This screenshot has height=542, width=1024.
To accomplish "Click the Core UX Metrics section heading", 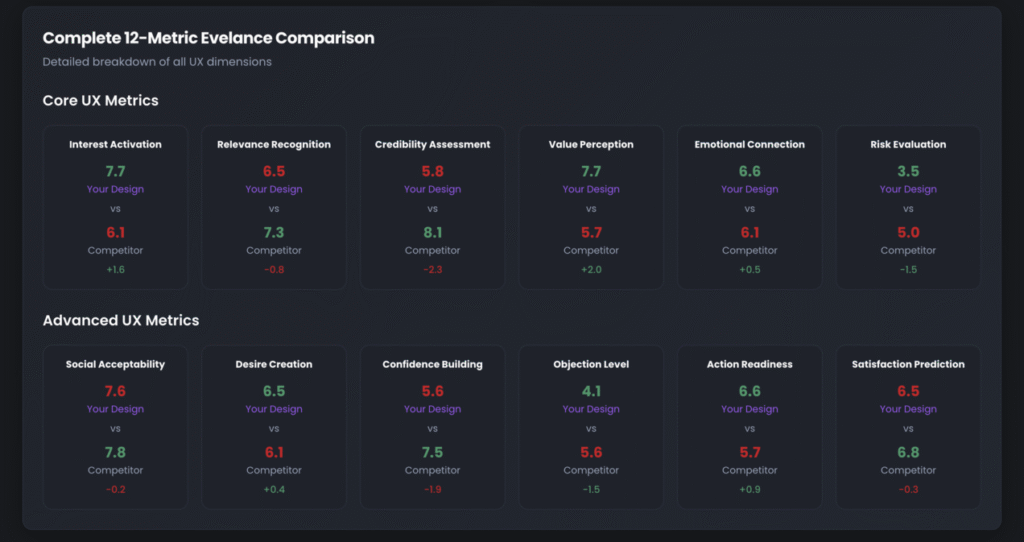I will pos(100,101).
